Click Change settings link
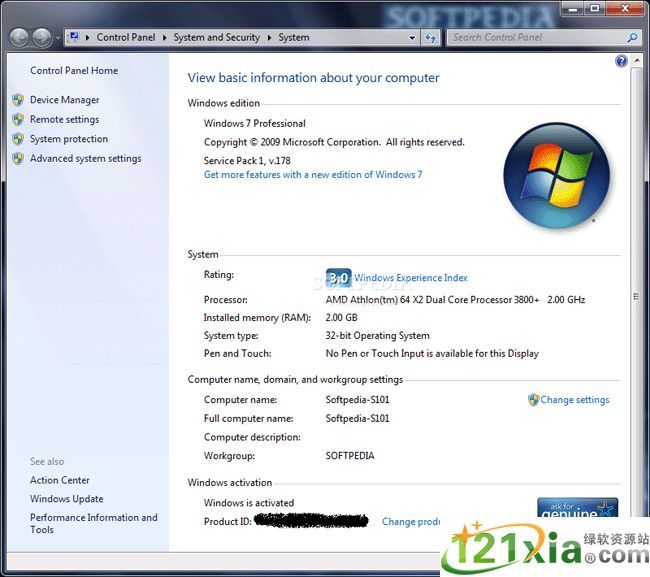Viewport: 650px width, 577px height. [575, 400]
